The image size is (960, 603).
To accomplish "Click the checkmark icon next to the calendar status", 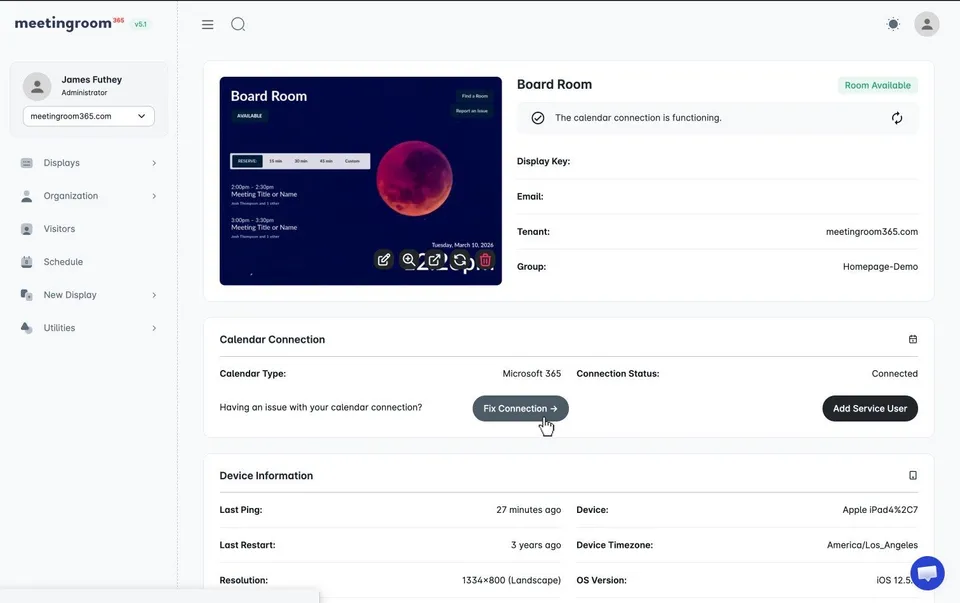I will click(x=538, y=118).
